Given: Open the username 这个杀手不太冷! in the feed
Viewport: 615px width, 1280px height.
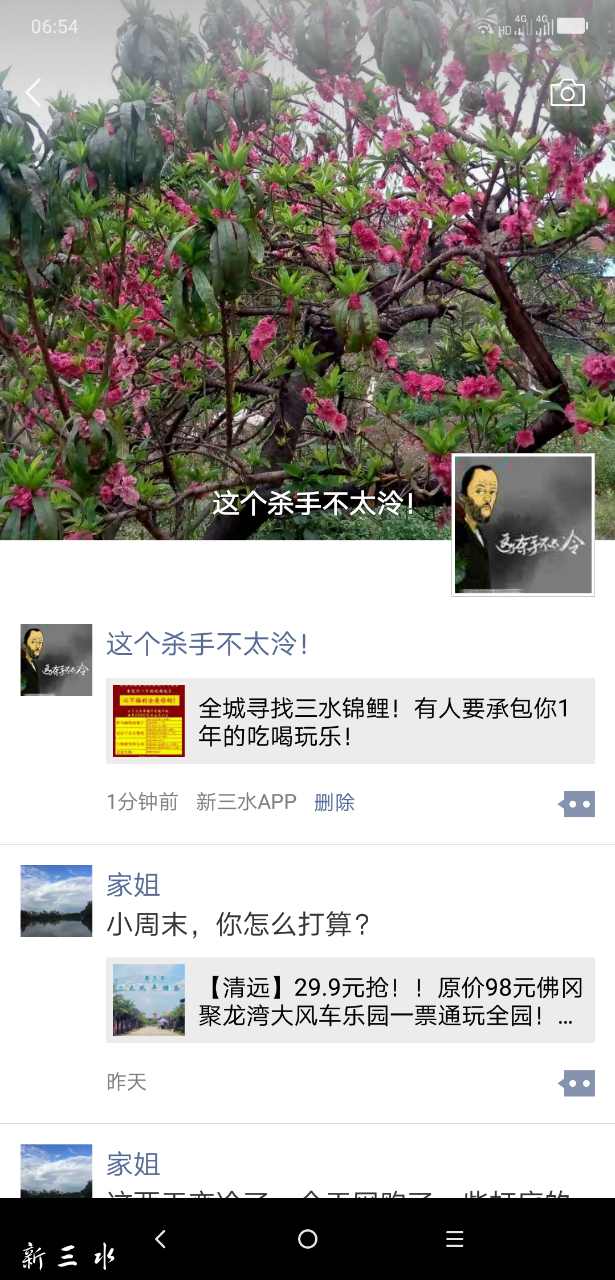Looking at the screenshot, I should click(x=207, y=644).
